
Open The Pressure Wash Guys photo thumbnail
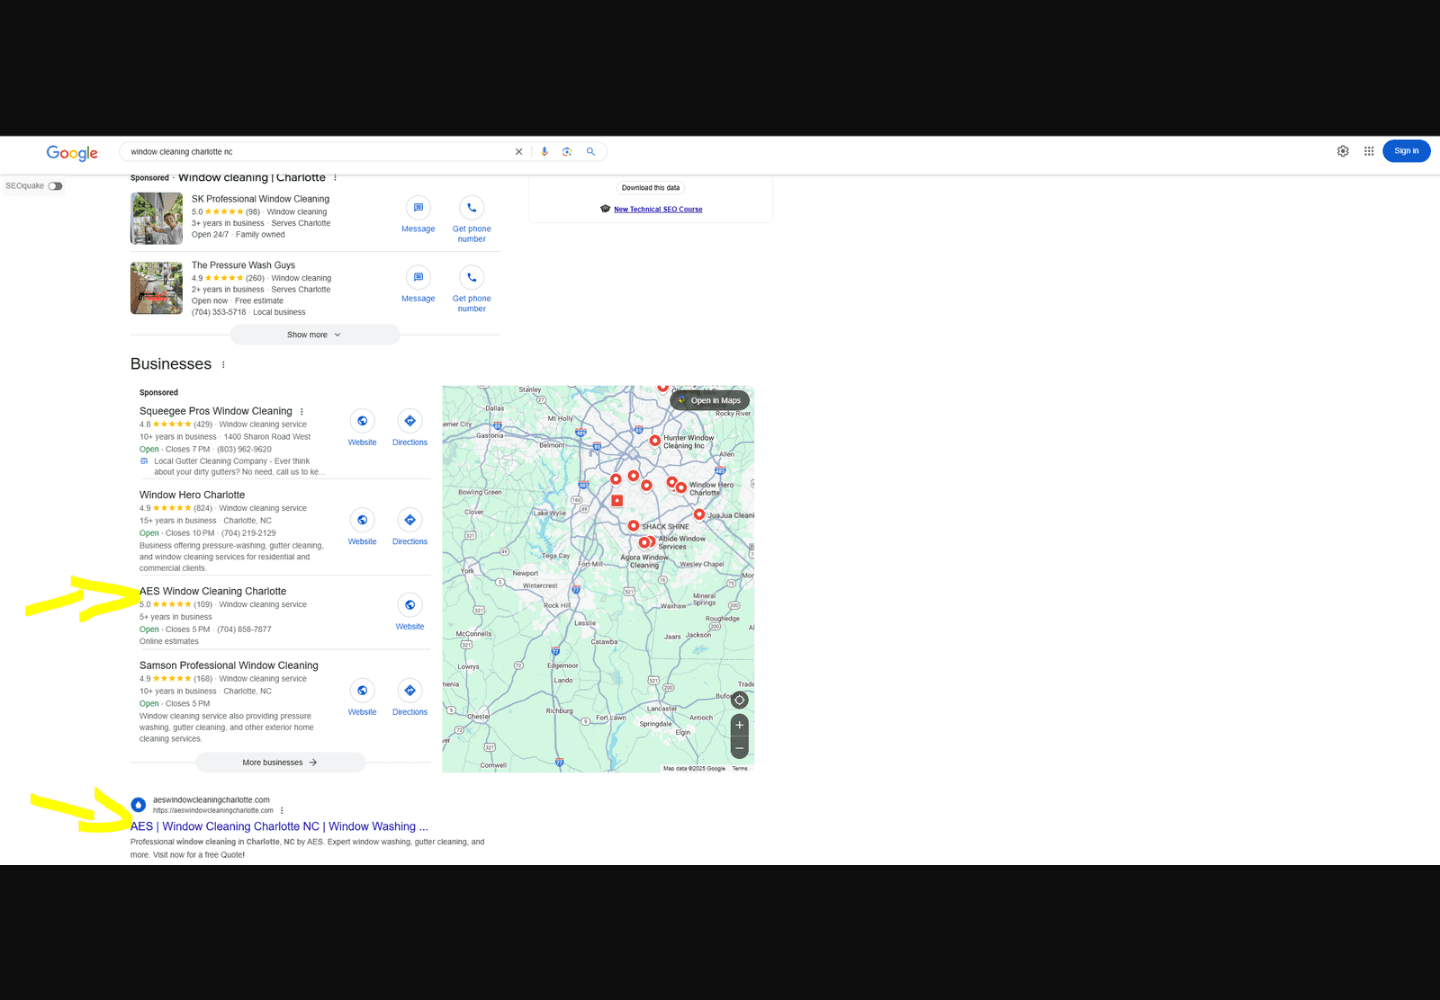(x=156, y=288)
